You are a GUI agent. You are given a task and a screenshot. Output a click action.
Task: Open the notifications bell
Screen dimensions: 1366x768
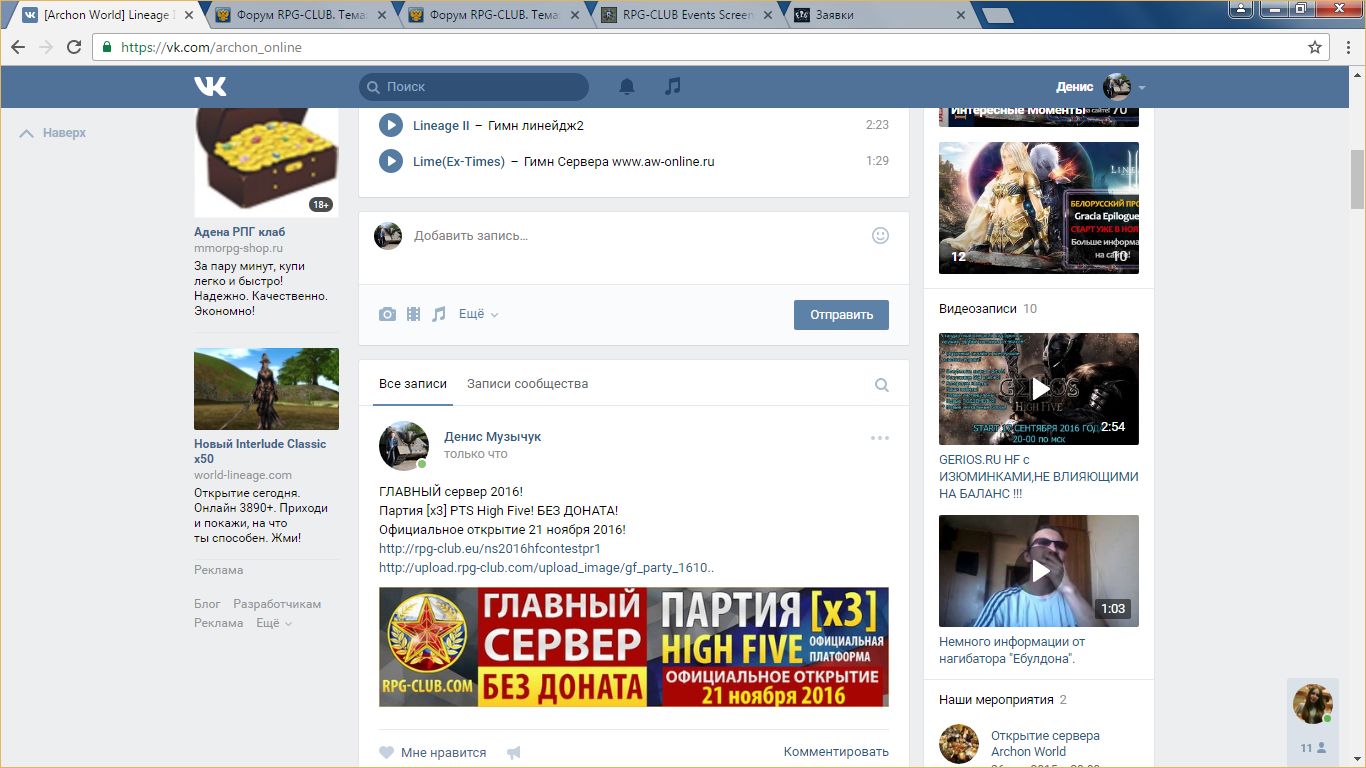[627, 87]
